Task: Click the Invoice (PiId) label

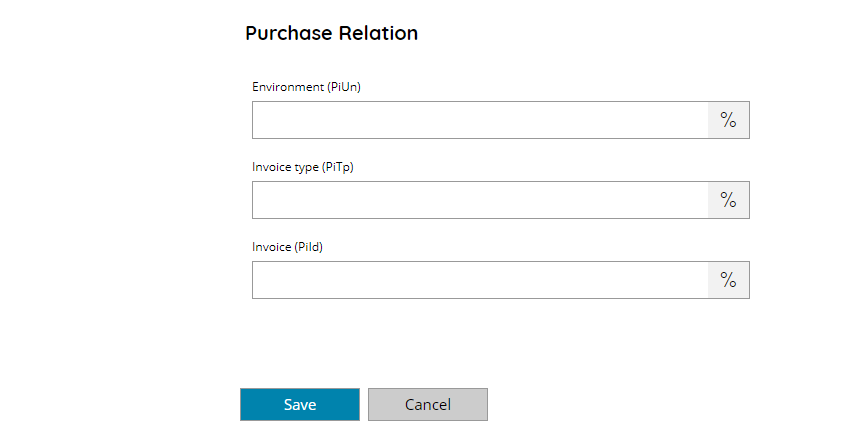Action: 287,247
